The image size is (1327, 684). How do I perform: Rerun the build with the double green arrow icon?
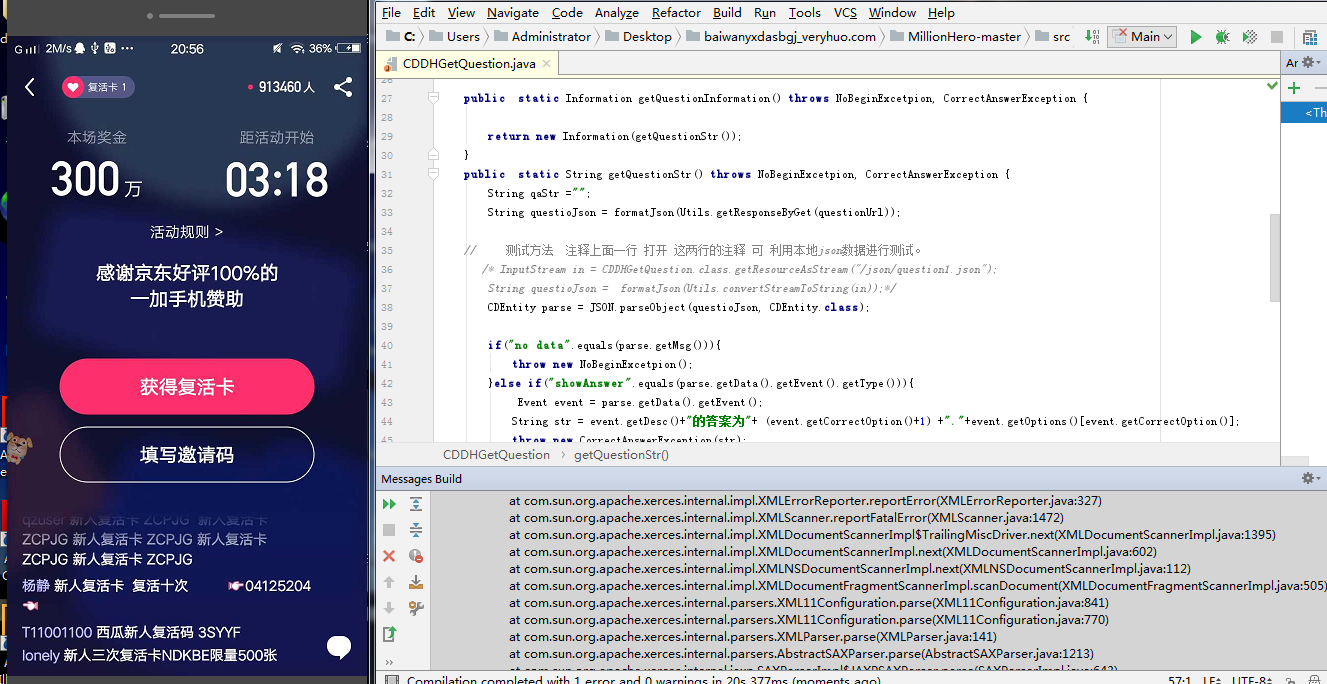click(x=389, y=505)
